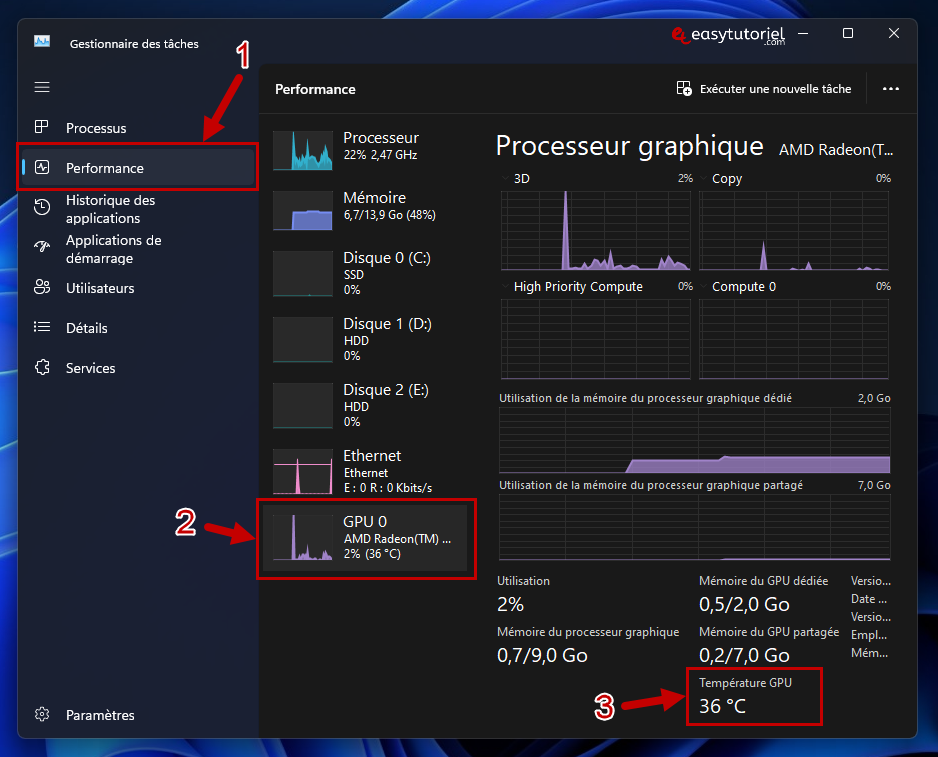Click the dedicated GPU memory graph

695,440
